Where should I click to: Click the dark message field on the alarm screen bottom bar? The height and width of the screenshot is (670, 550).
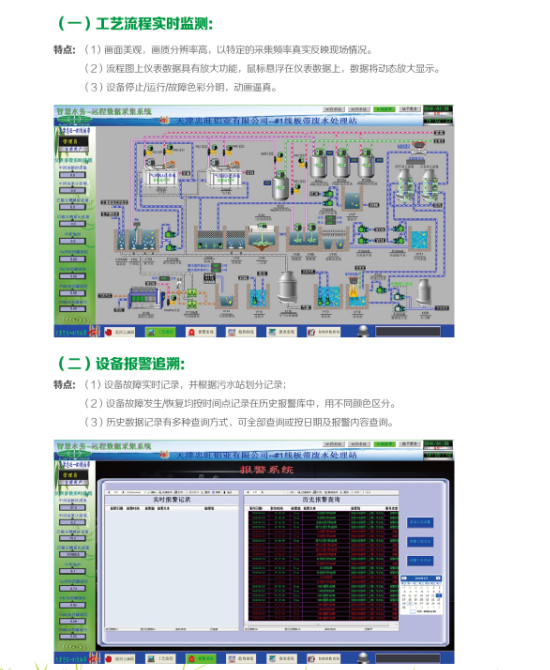pyautogui.click(x=408, y=658)
